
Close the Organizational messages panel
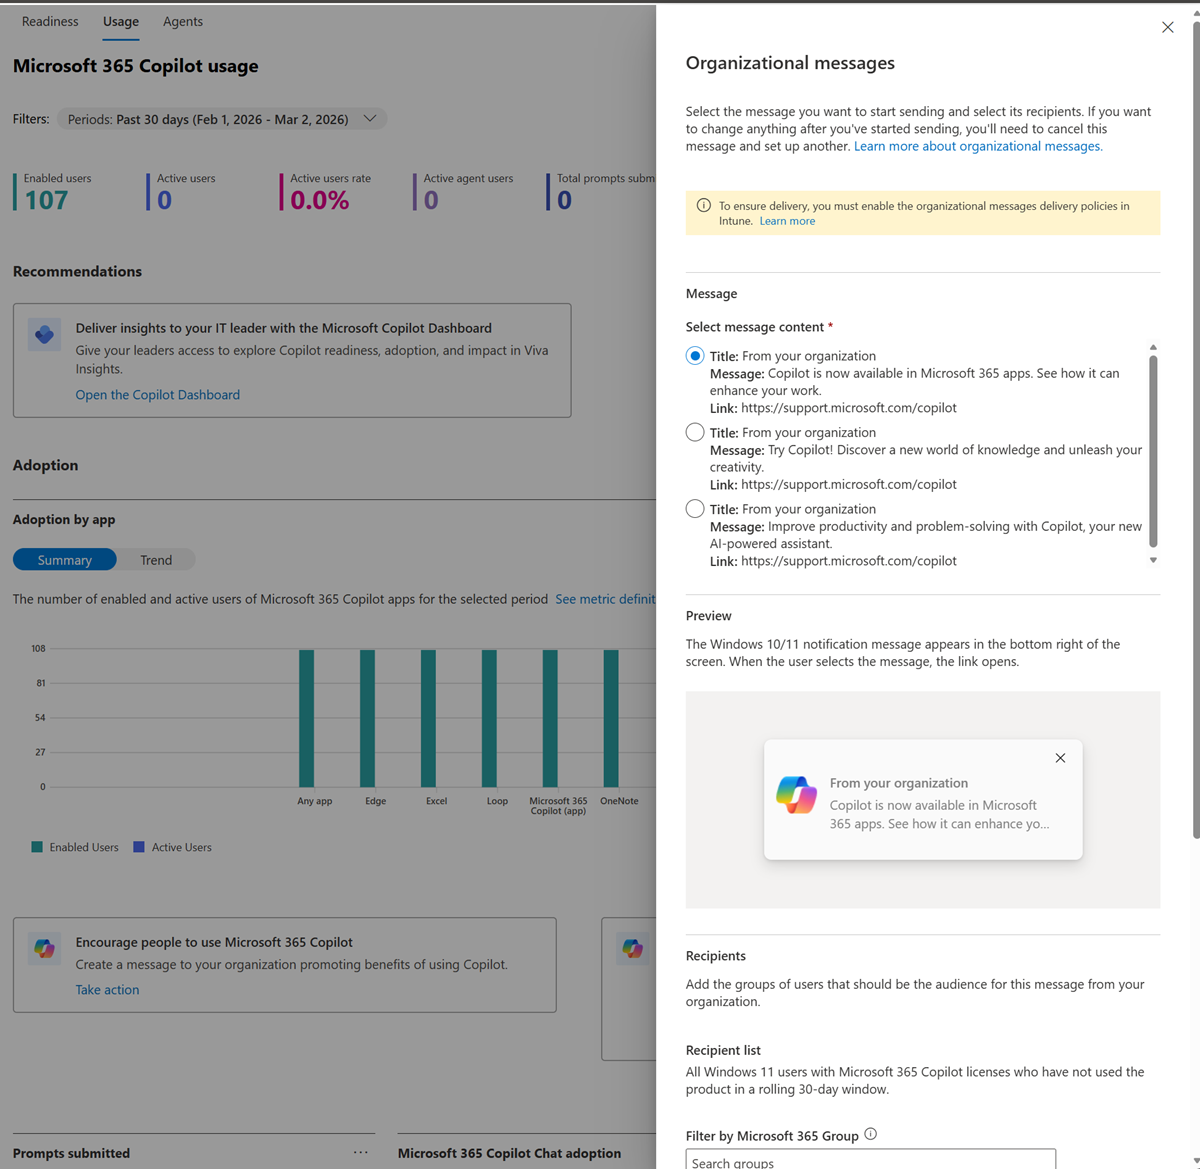click(1167, 27)
